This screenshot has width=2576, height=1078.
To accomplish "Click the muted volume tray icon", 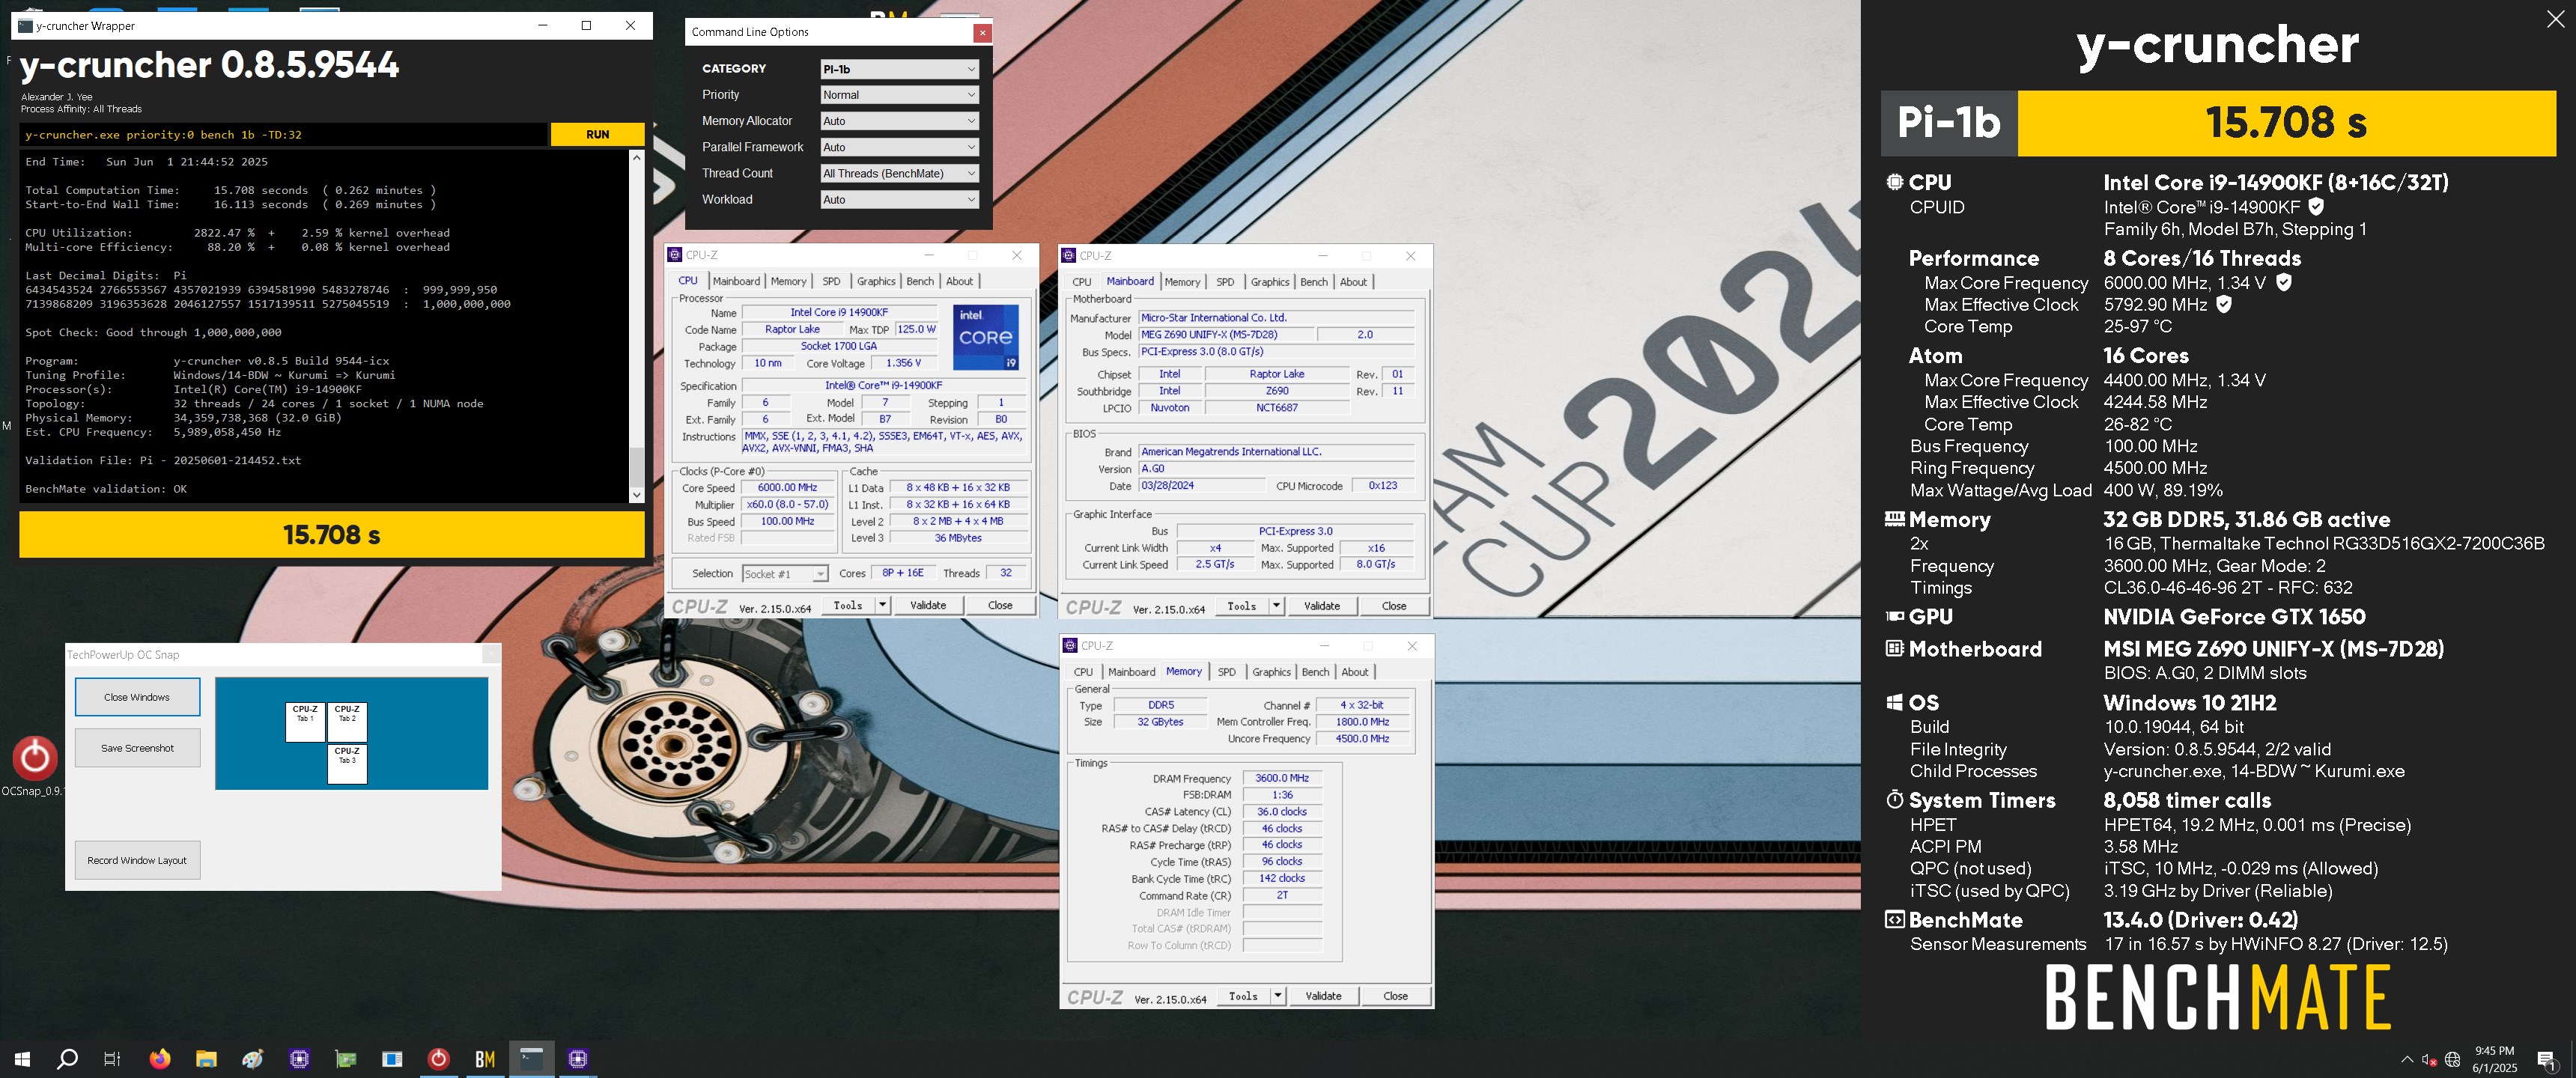I will click(2429, 1059).
